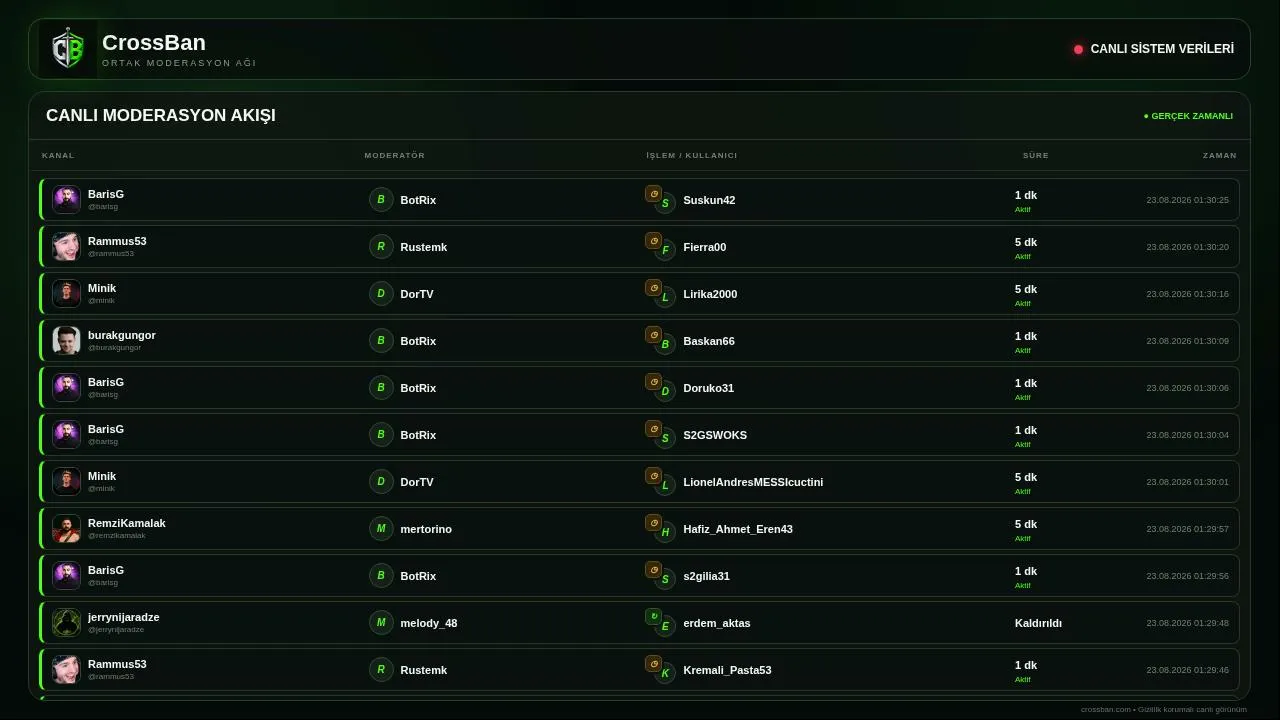Click the melody_48 moderator badge
Screen dimensions: 1280x720
pos(381,622)
